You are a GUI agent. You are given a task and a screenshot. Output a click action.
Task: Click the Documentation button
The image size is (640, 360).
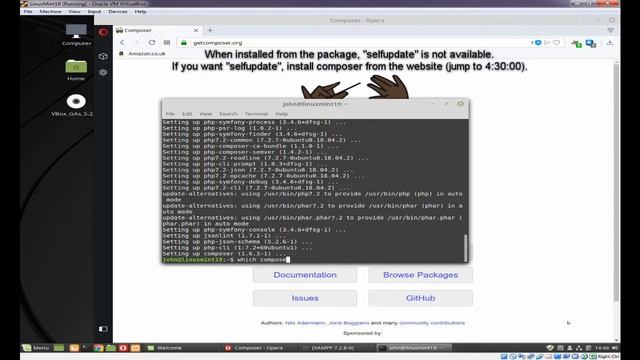point(305,275)
